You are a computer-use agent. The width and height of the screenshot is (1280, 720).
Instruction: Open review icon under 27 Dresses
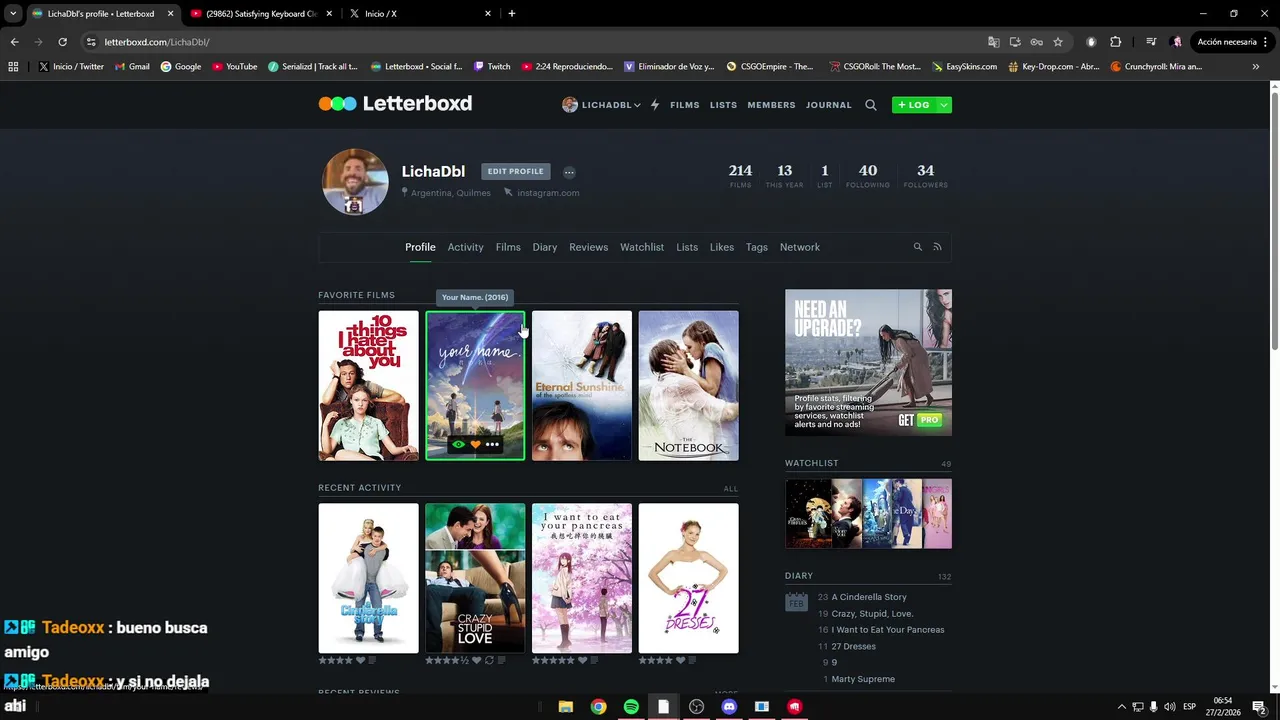pyautogui.click(x=693, y=660)
